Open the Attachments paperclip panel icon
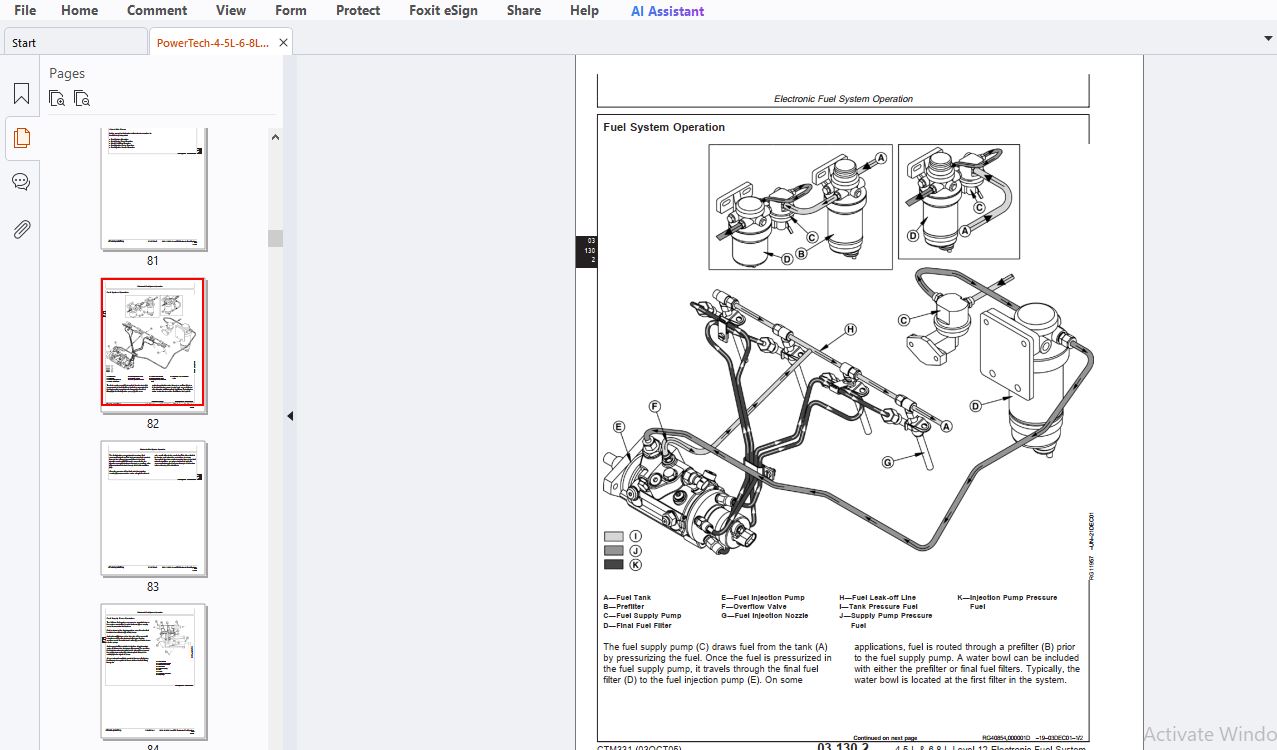Screen dimensions: 1277x750 point(21,229)
